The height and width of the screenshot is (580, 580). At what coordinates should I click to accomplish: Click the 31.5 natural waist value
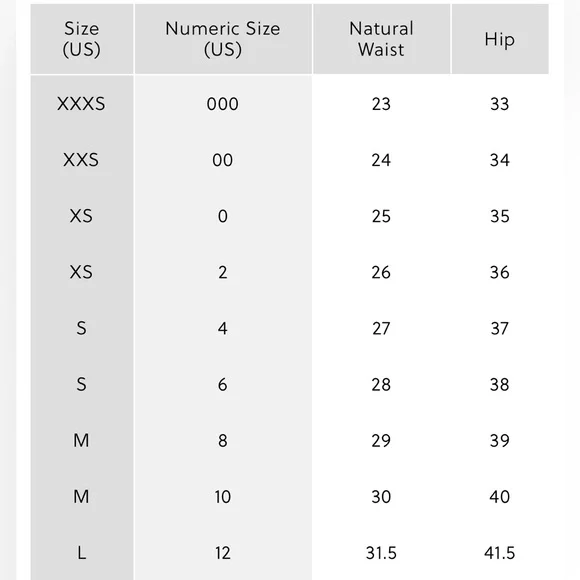coord(381,553)
